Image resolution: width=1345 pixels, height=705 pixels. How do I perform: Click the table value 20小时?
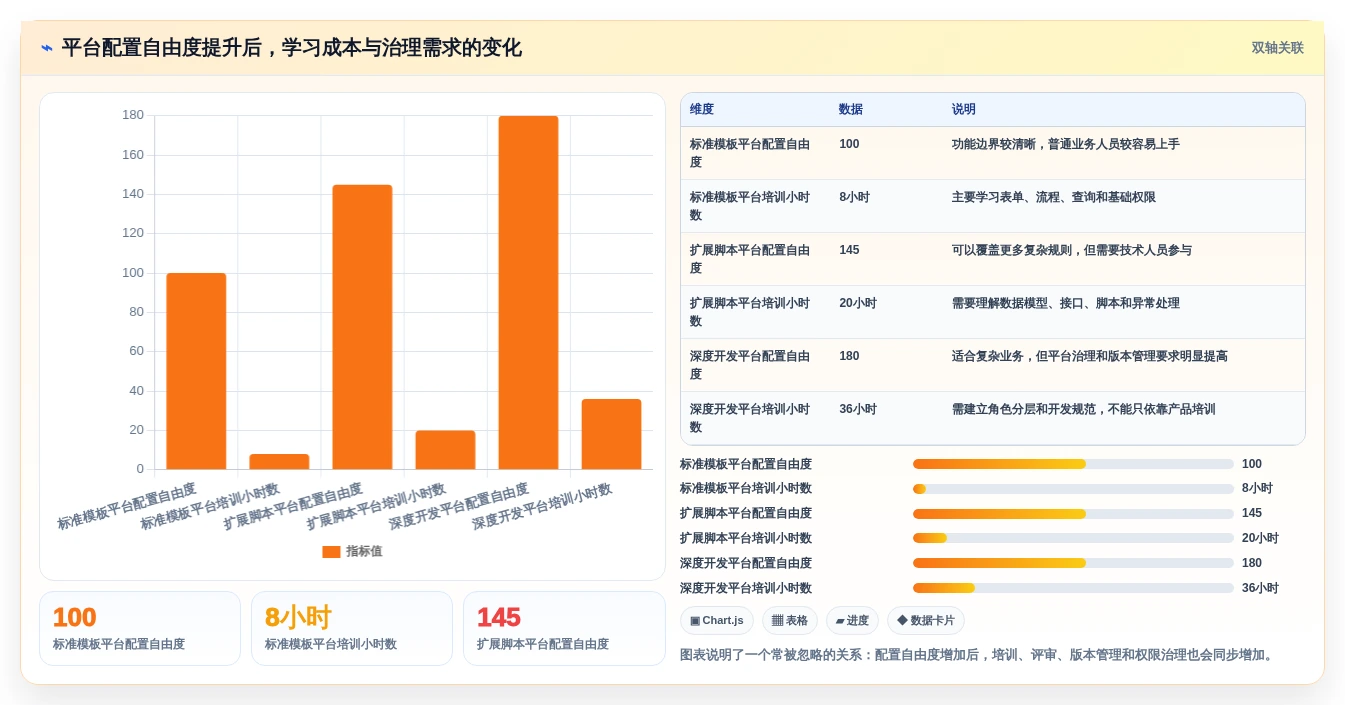858,303
